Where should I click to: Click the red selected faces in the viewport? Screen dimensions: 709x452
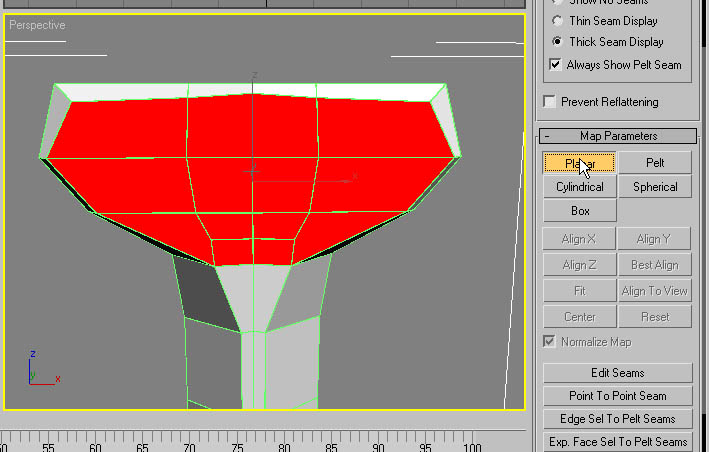[250, 160]
